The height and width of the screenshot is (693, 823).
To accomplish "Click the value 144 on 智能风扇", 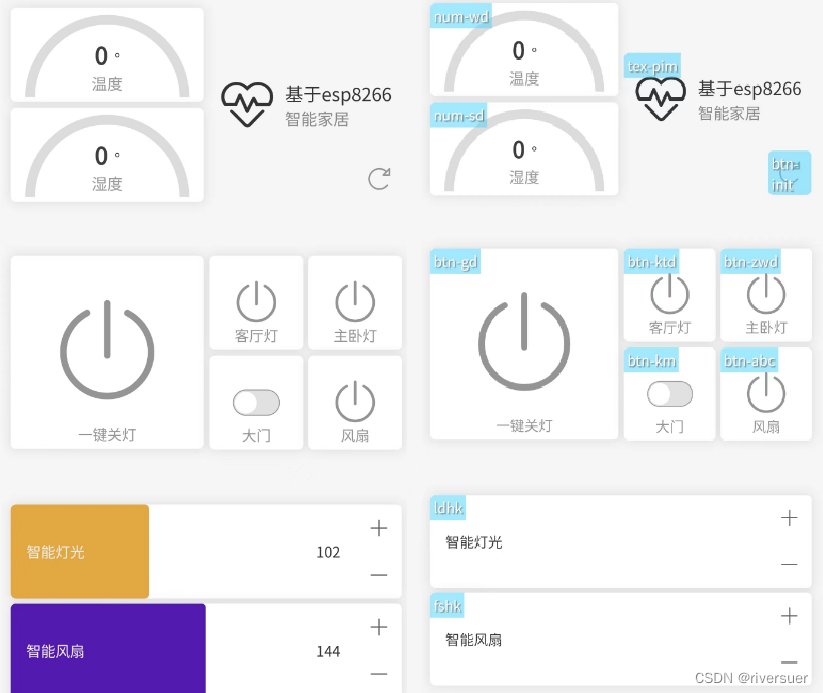I will pos(328,652).
